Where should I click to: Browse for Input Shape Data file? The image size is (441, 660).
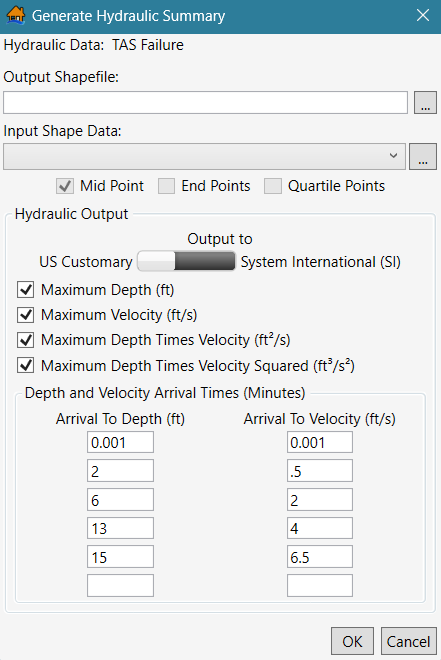pyautogui.click(x=423, y=156)
